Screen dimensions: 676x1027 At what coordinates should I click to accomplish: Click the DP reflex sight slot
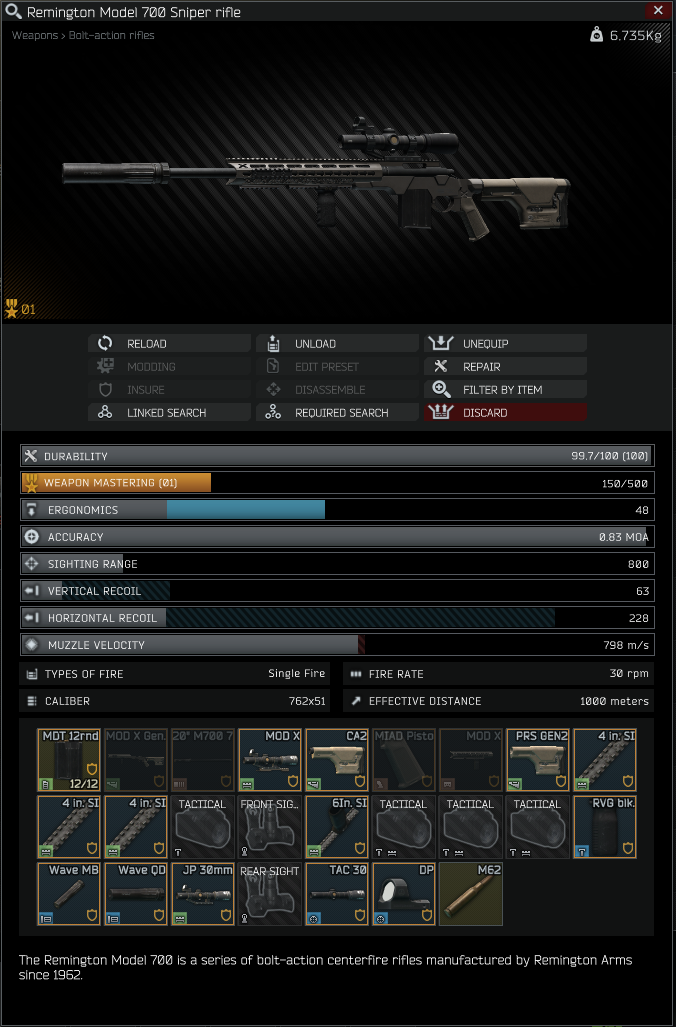404,894
